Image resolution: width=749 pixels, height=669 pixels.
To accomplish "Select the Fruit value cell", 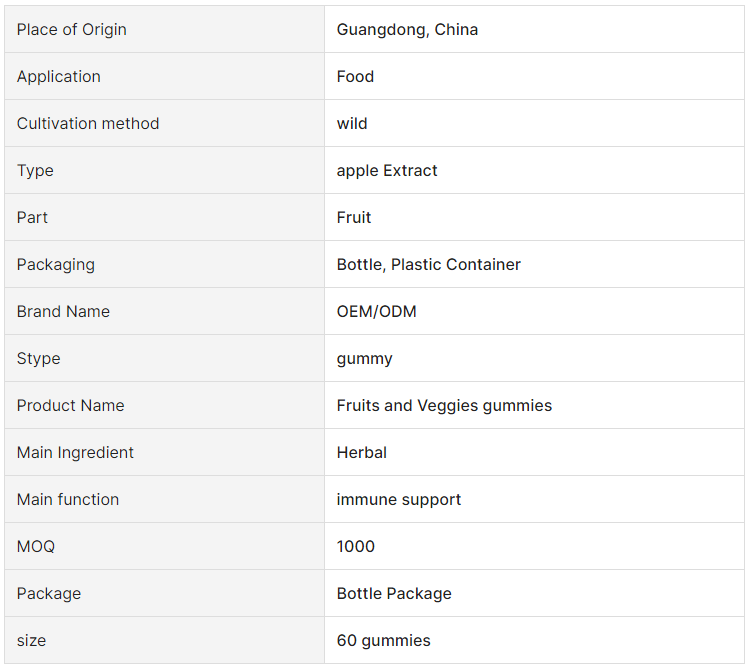I will click(354, 218).
